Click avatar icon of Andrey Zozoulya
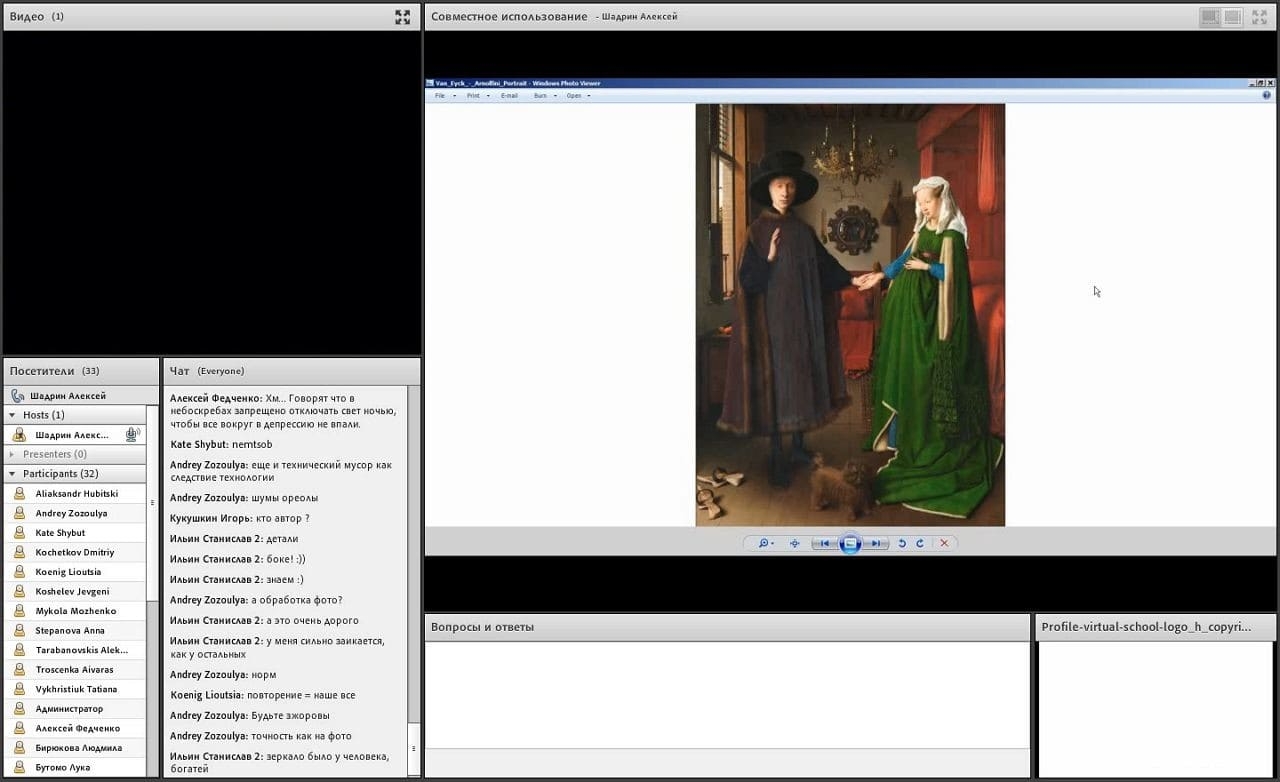 [x=19, y=513]
